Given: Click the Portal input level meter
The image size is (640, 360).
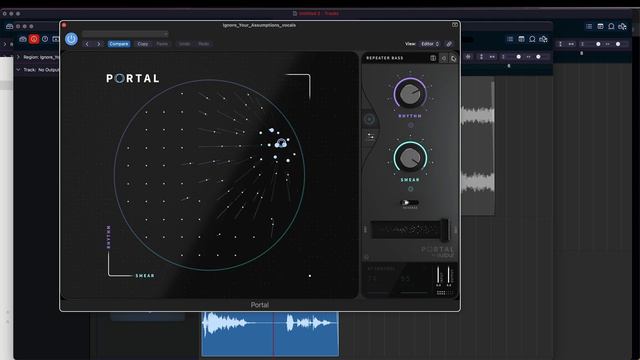Looking at the screenshot, I should pyautogui.click(x=439, y=276).
